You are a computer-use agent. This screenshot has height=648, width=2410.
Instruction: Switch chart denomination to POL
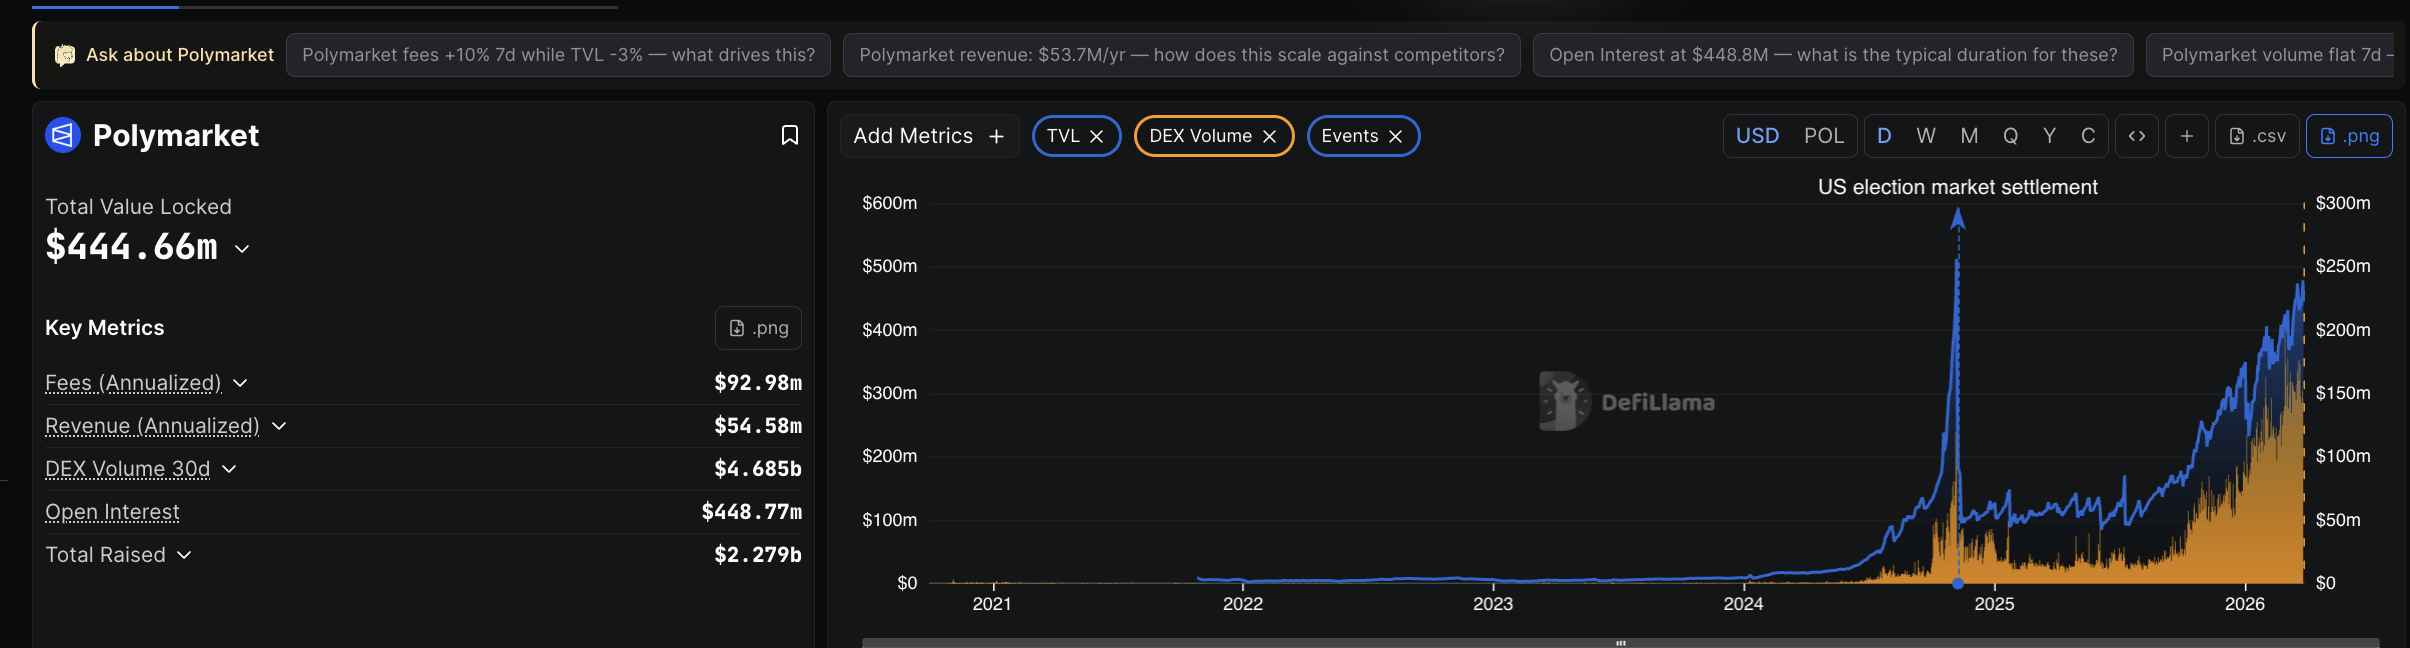point(1824,136)
